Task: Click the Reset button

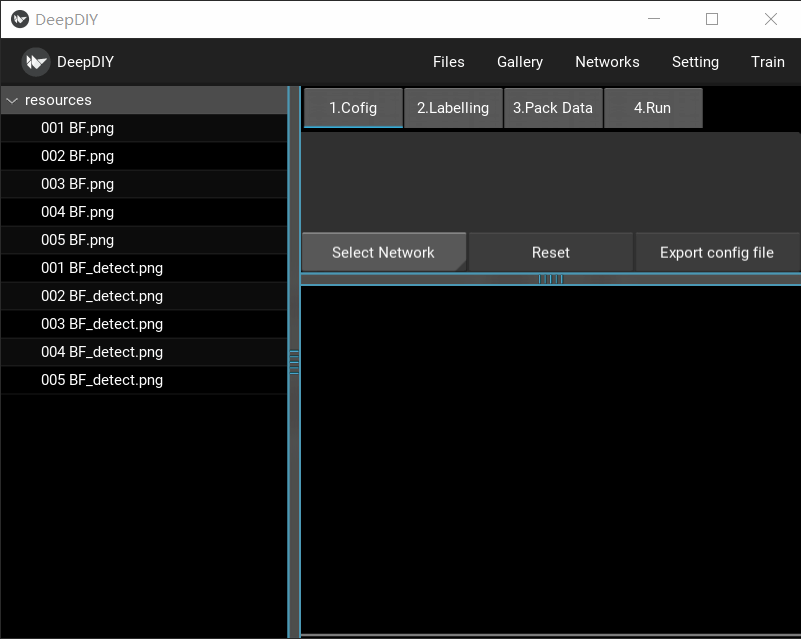Action: coord(551,252)
